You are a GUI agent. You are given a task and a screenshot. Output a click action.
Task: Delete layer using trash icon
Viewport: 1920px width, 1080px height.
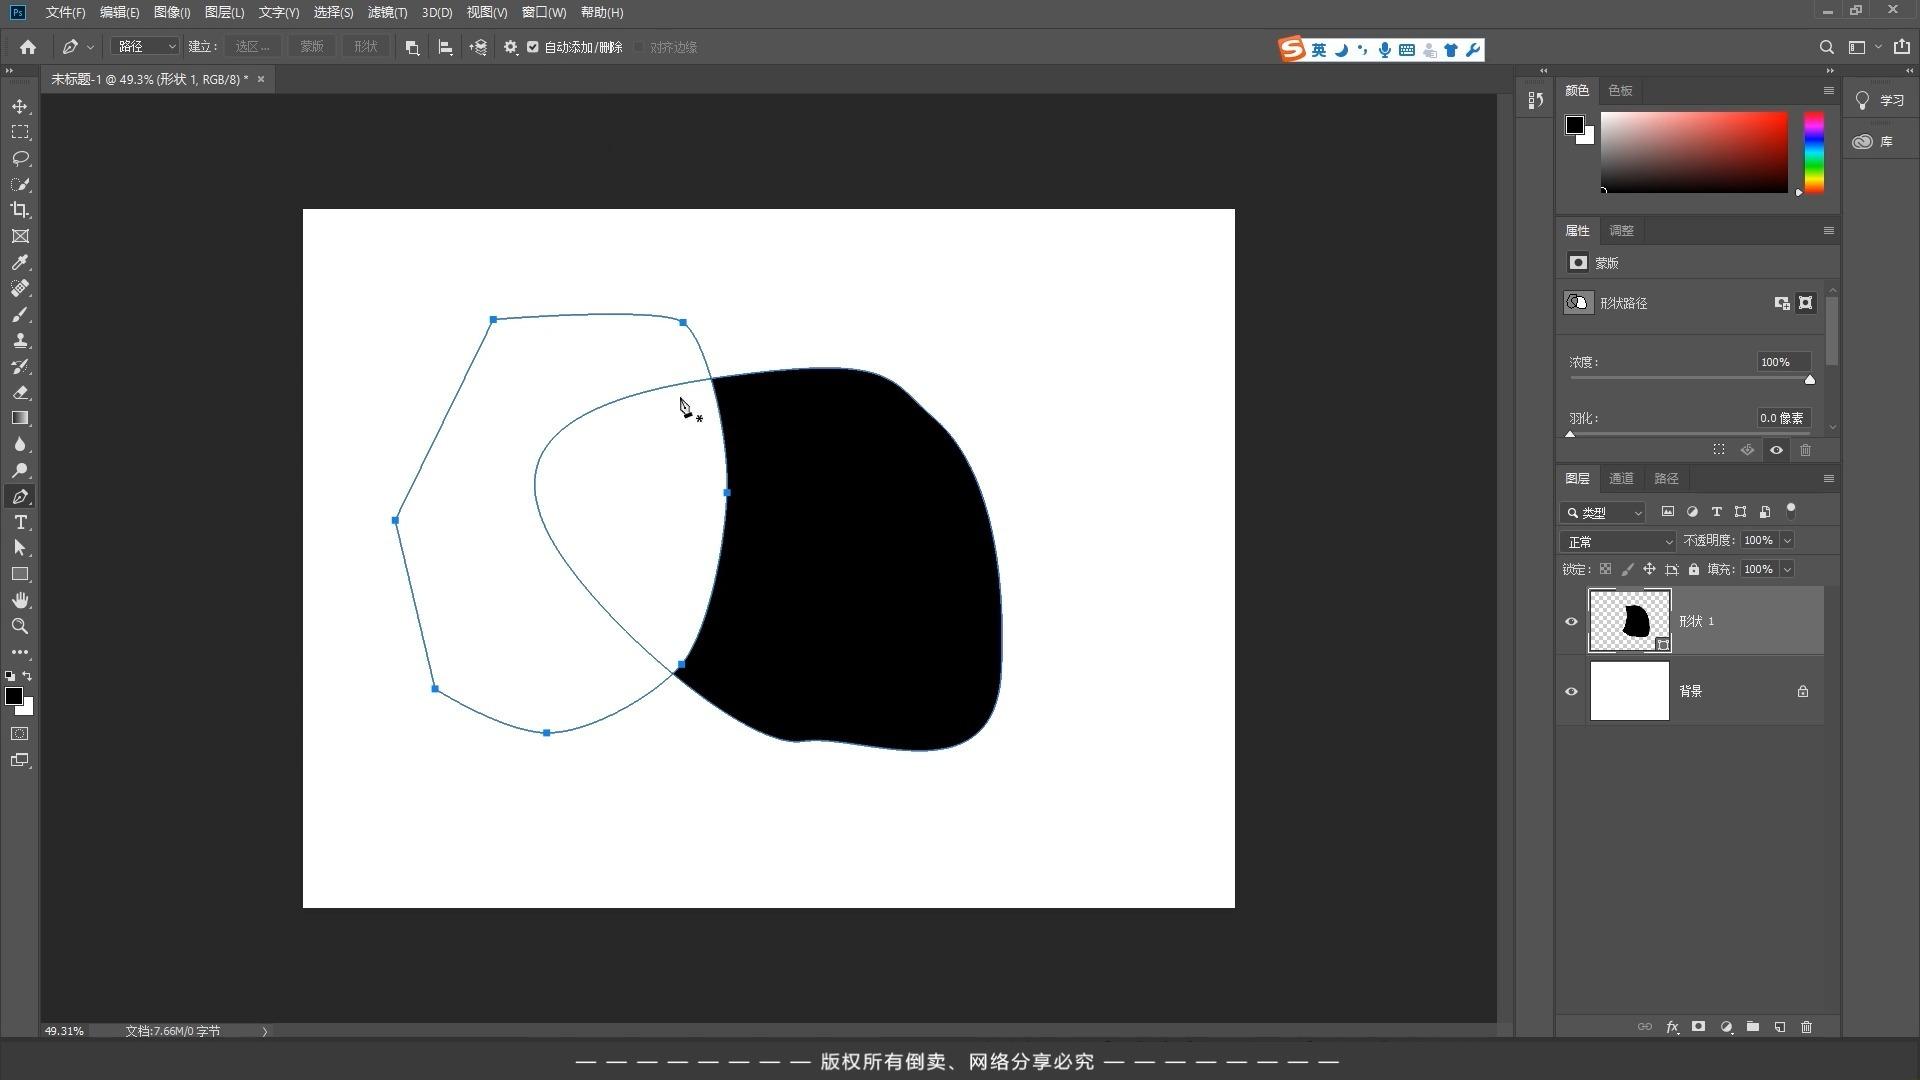1806,1027
